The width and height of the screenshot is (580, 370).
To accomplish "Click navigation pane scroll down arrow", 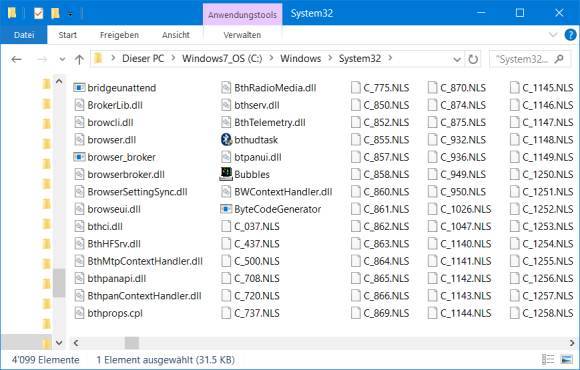I will [59, 343].
